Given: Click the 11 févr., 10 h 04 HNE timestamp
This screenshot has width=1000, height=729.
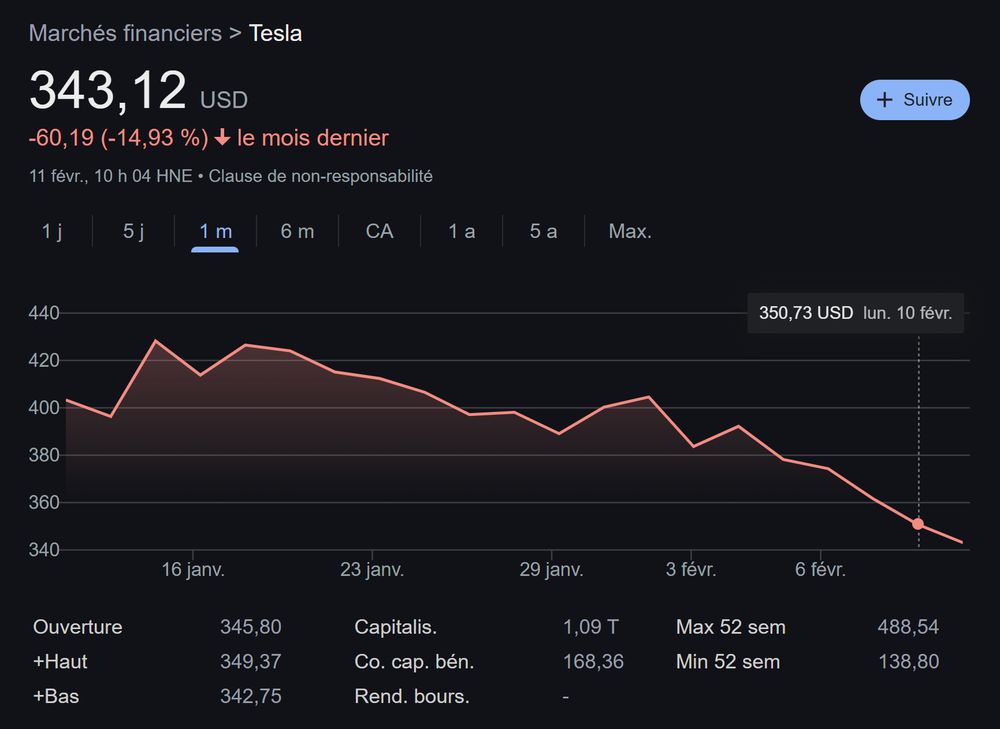Looking at the screenshot, I should (110, 176).
